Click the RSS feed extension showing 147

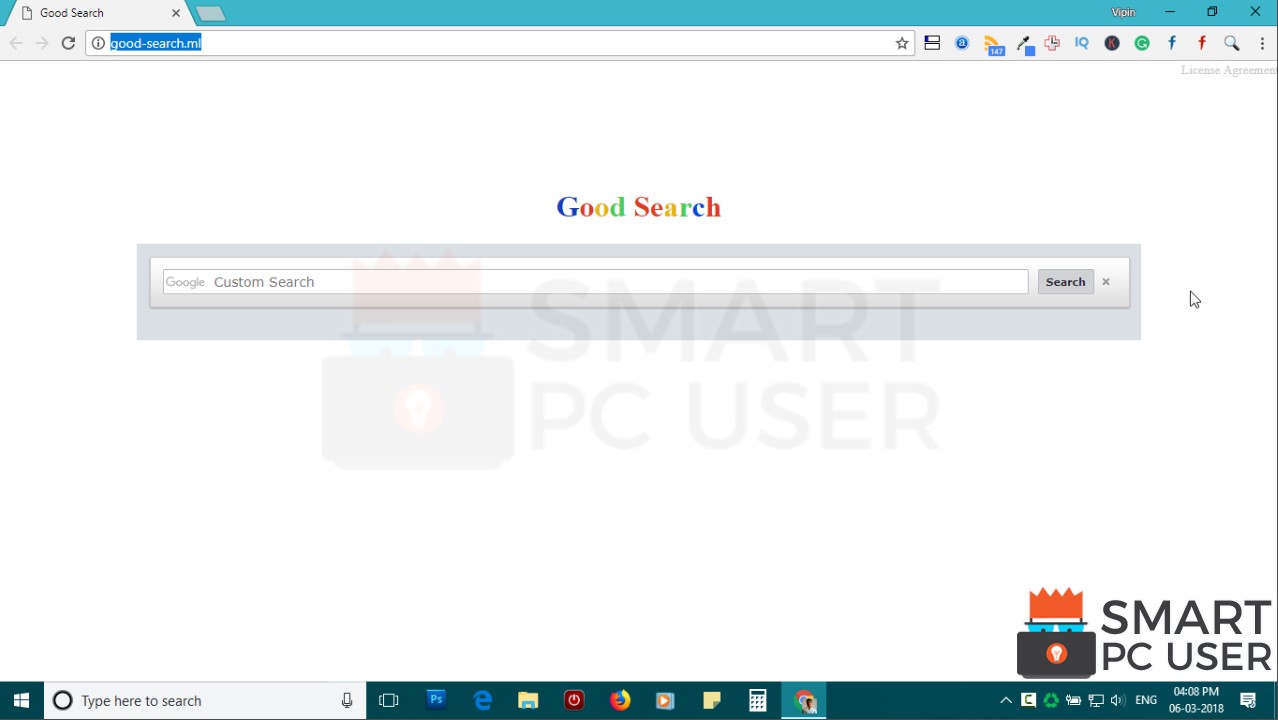tap(994, 43)
